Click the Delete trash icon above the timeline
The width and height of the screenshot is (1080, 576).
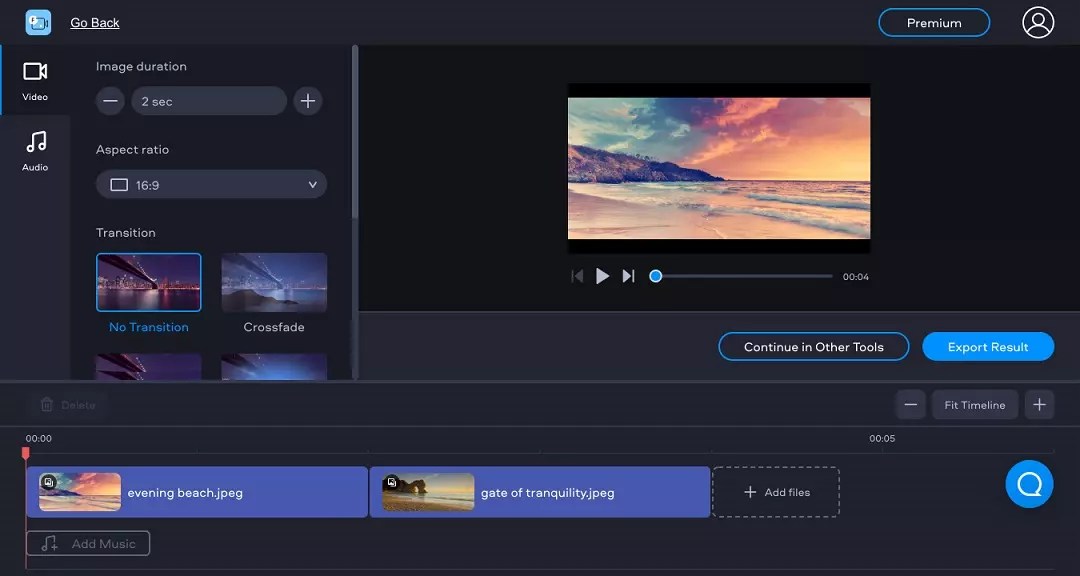(48, 405)
